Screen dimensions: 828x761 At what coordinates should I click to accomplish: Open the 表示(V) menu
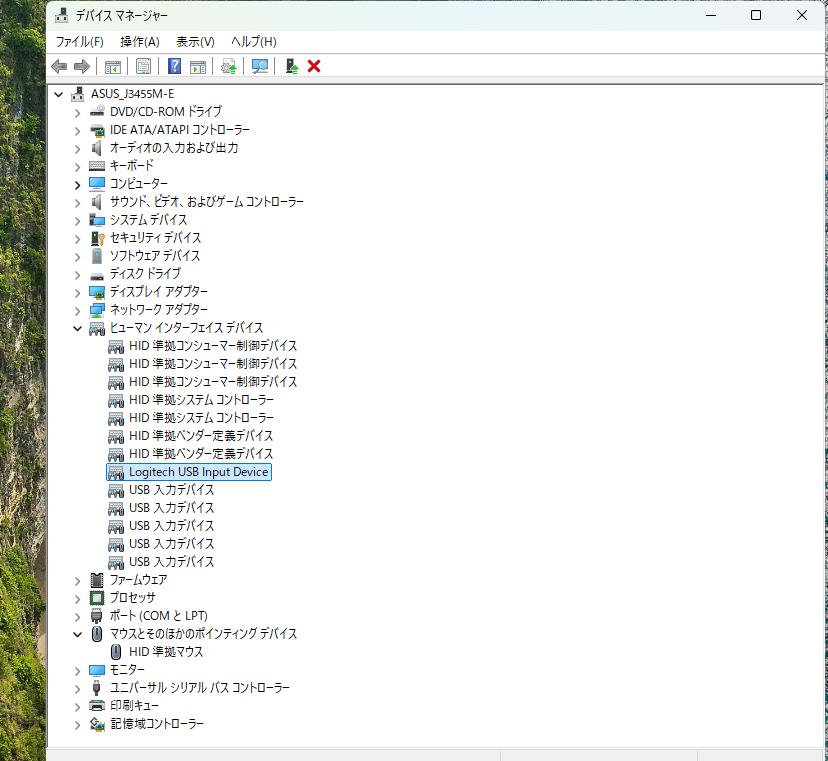195,41
